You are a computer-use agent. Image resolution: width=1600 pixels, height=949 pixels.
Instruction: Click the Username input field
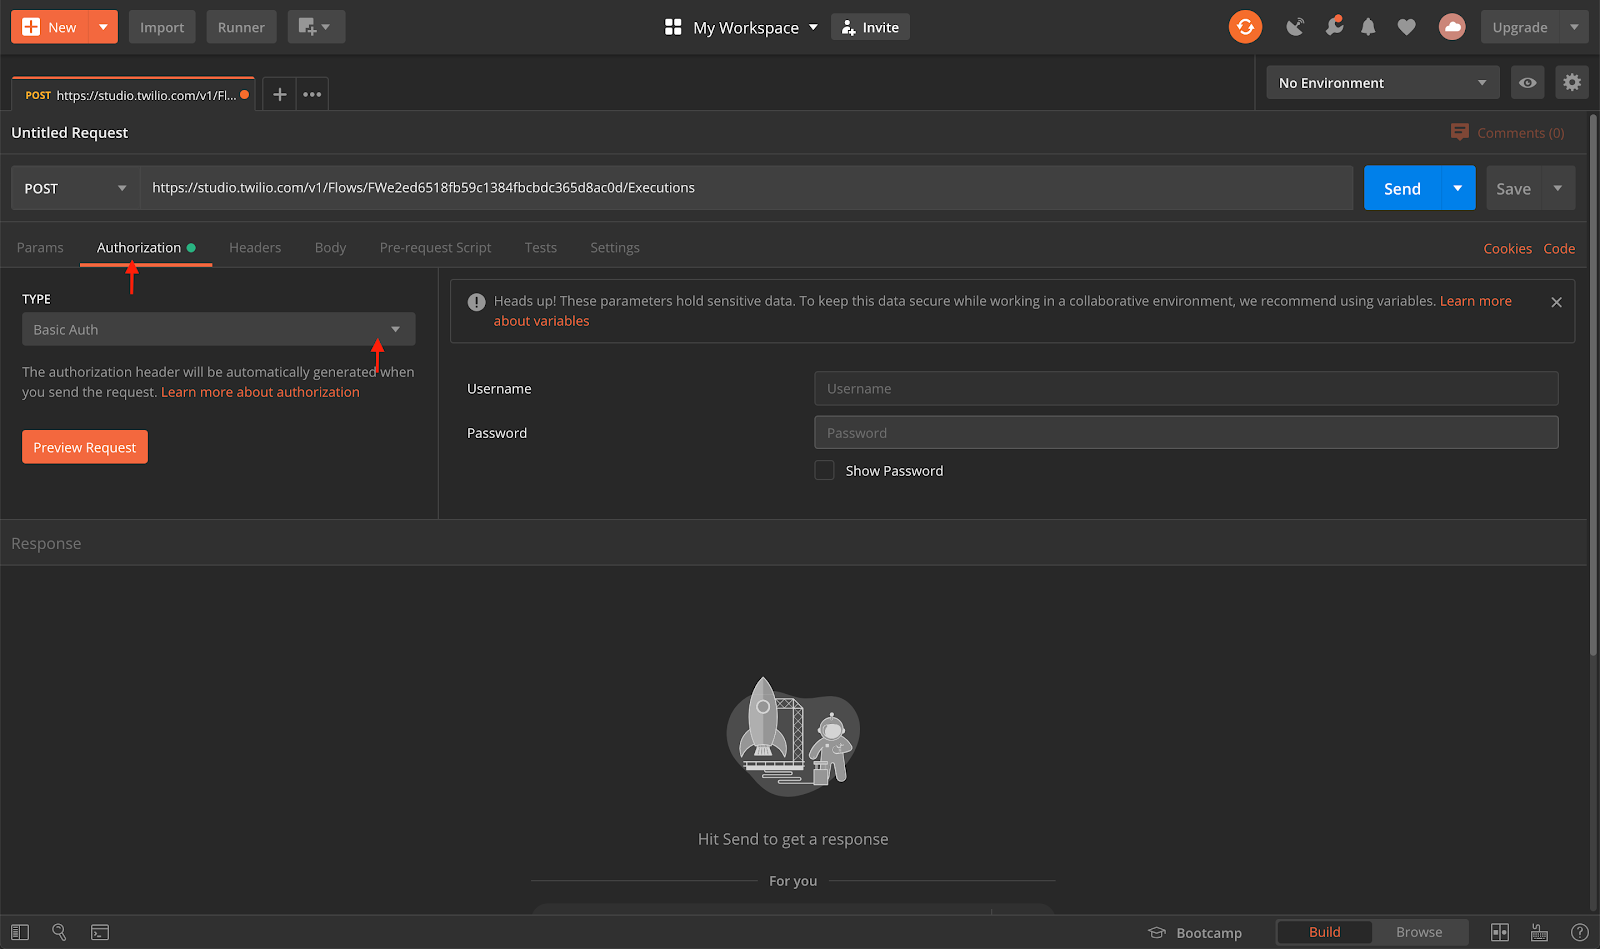tap(1186, 388)
